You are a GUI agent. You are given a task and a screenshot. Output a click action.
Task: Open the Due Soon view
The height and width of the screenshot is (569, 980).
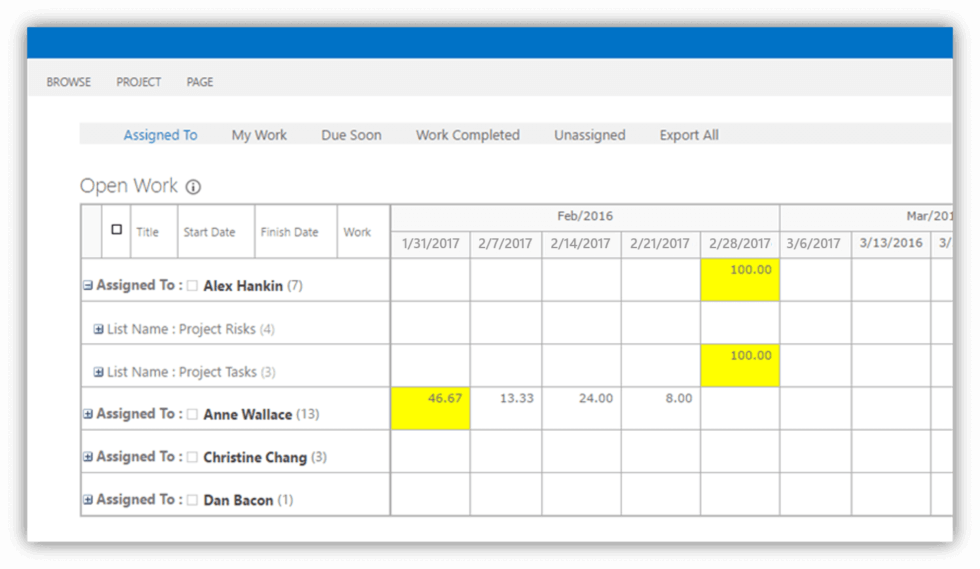coord(351,135)
